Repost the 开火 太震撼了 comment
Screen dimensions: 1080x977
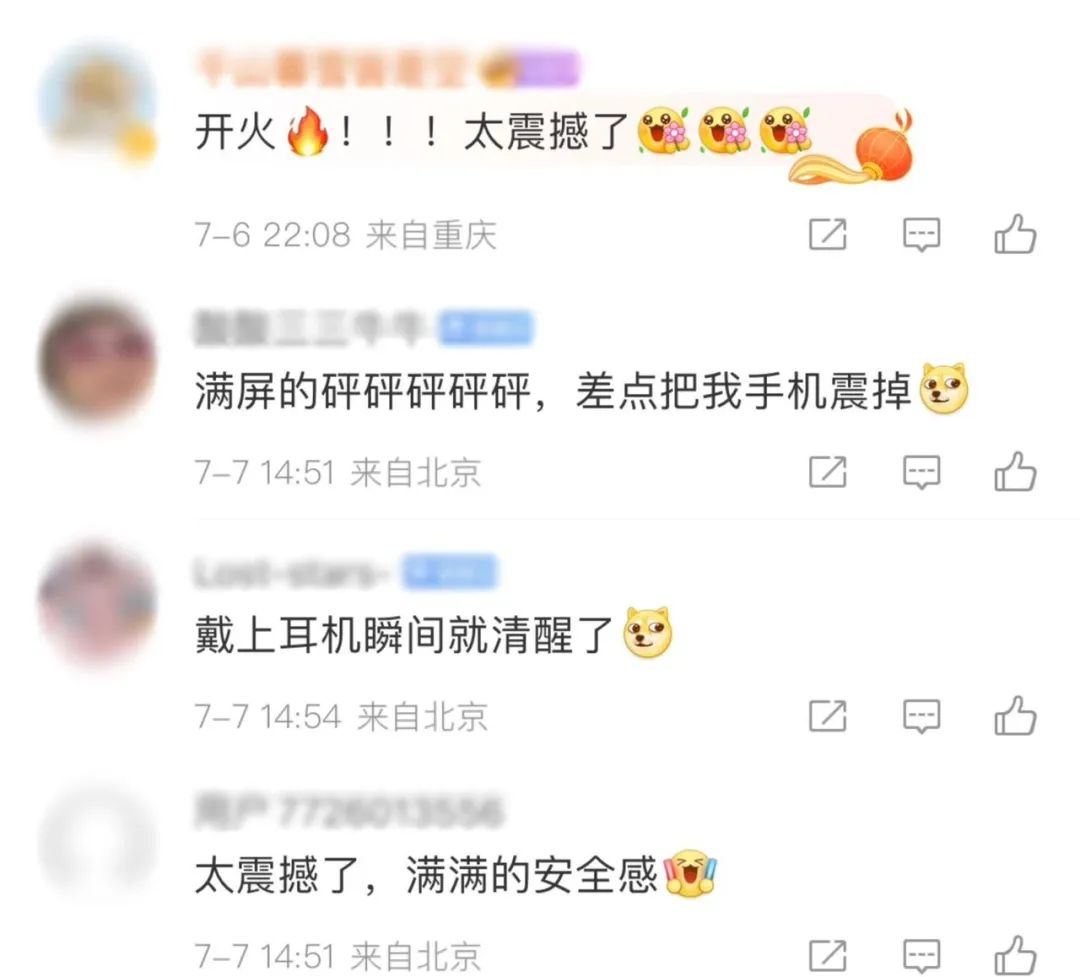click(827, 235)
